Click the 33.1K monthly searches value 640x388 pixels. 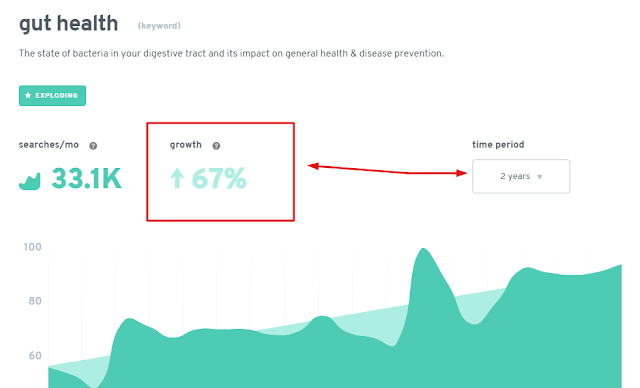click(86, 179)
